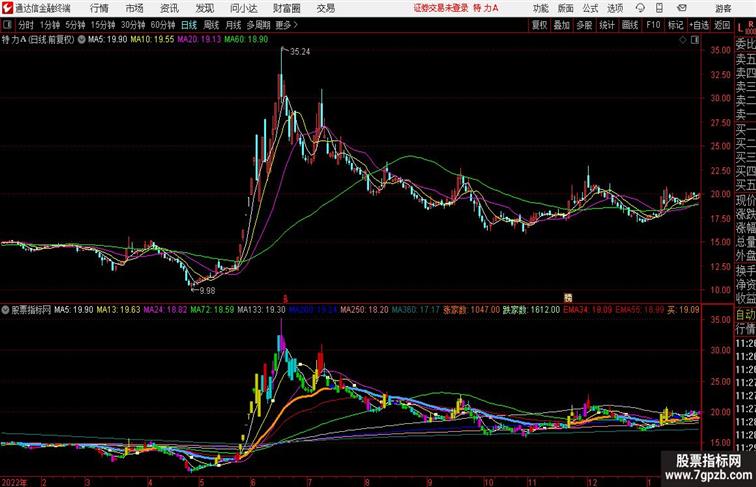Click the 多股 multi-stock button
The height and width of the screenshot is (487, 756).
(x=584, y=25)
